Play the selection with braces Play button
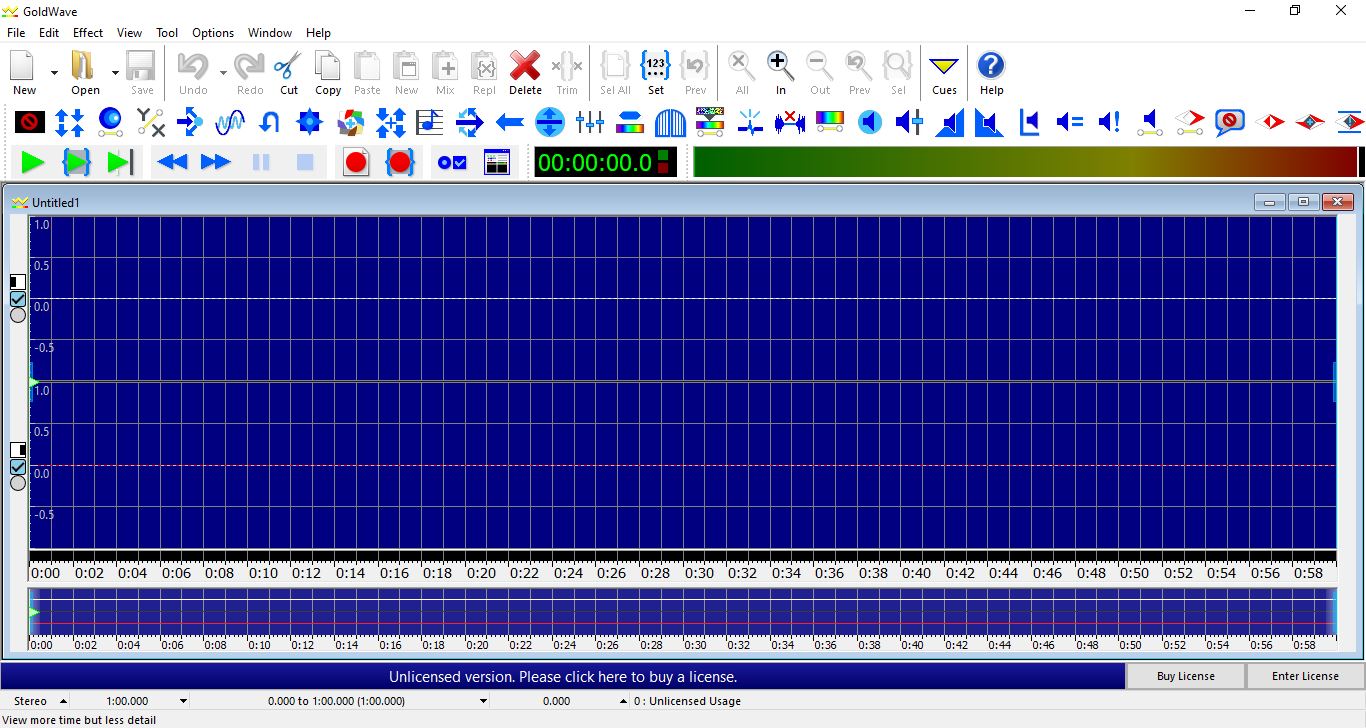The image size is (1366, 728). pyautogui.click(x=77, y=162)
